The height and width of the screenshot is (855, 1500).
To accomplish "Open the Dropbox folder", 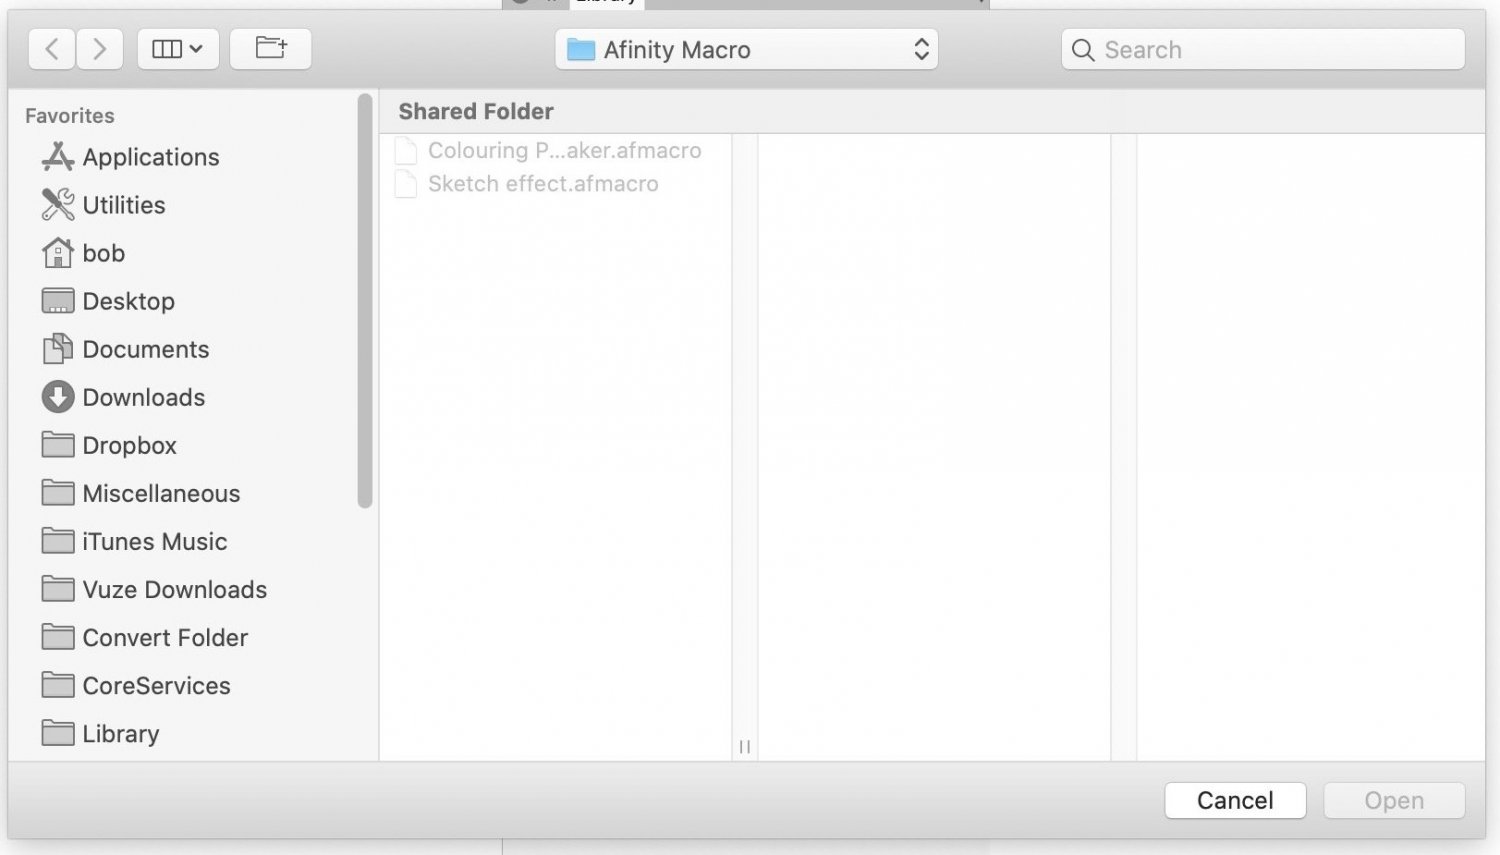I will [130, 445].
